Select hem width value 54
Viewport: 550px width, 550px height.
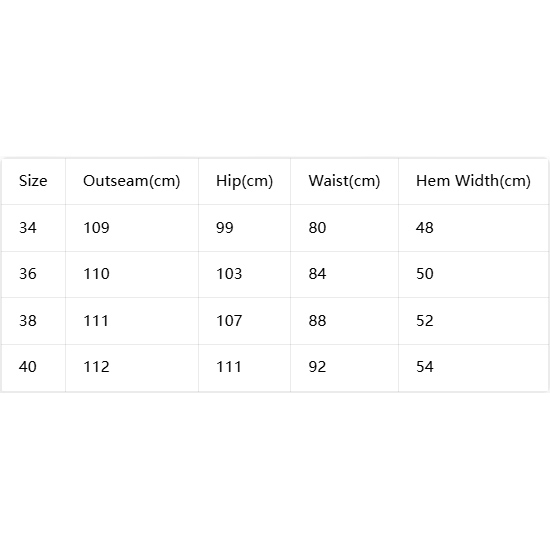click(425, 367)
